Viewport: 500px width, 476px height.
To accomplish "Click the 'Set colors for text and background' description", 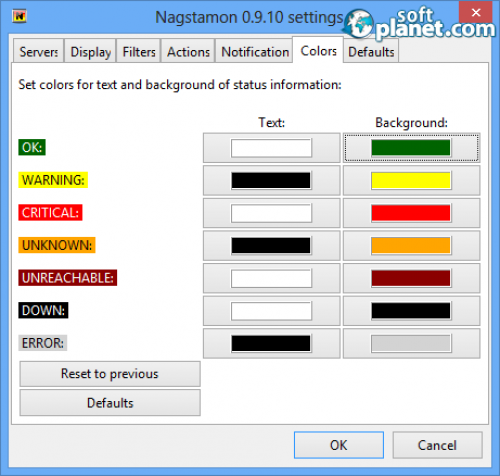I will 180,85.
